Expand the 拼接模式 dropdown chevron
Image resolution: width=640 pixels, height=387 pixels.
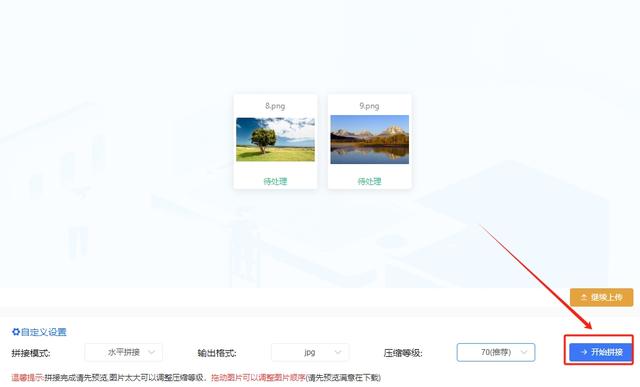tap(151, 352)
